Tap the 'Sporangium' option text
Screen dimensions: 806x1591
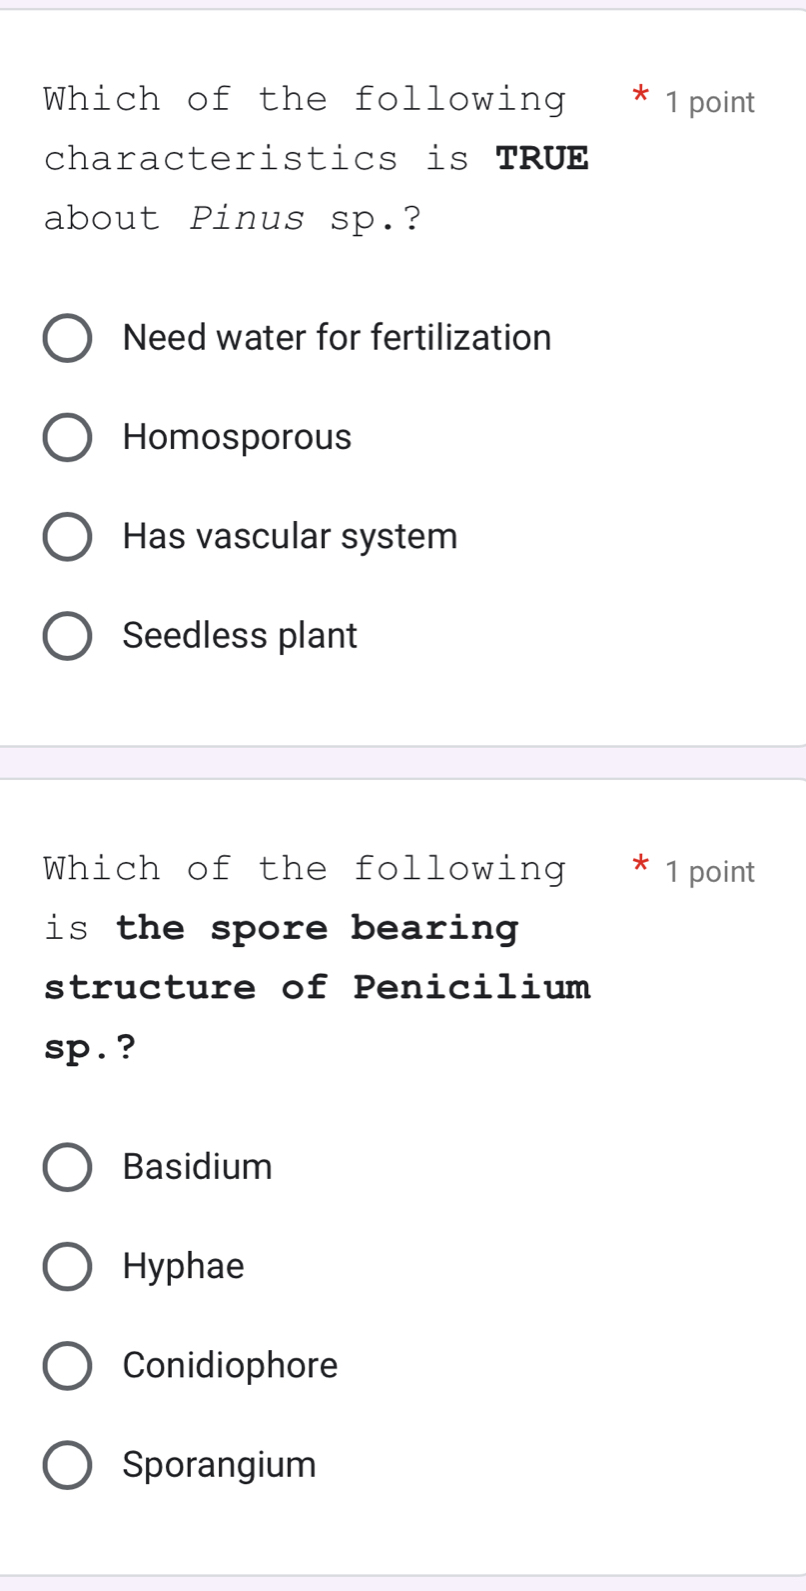tap(219, 1465)
